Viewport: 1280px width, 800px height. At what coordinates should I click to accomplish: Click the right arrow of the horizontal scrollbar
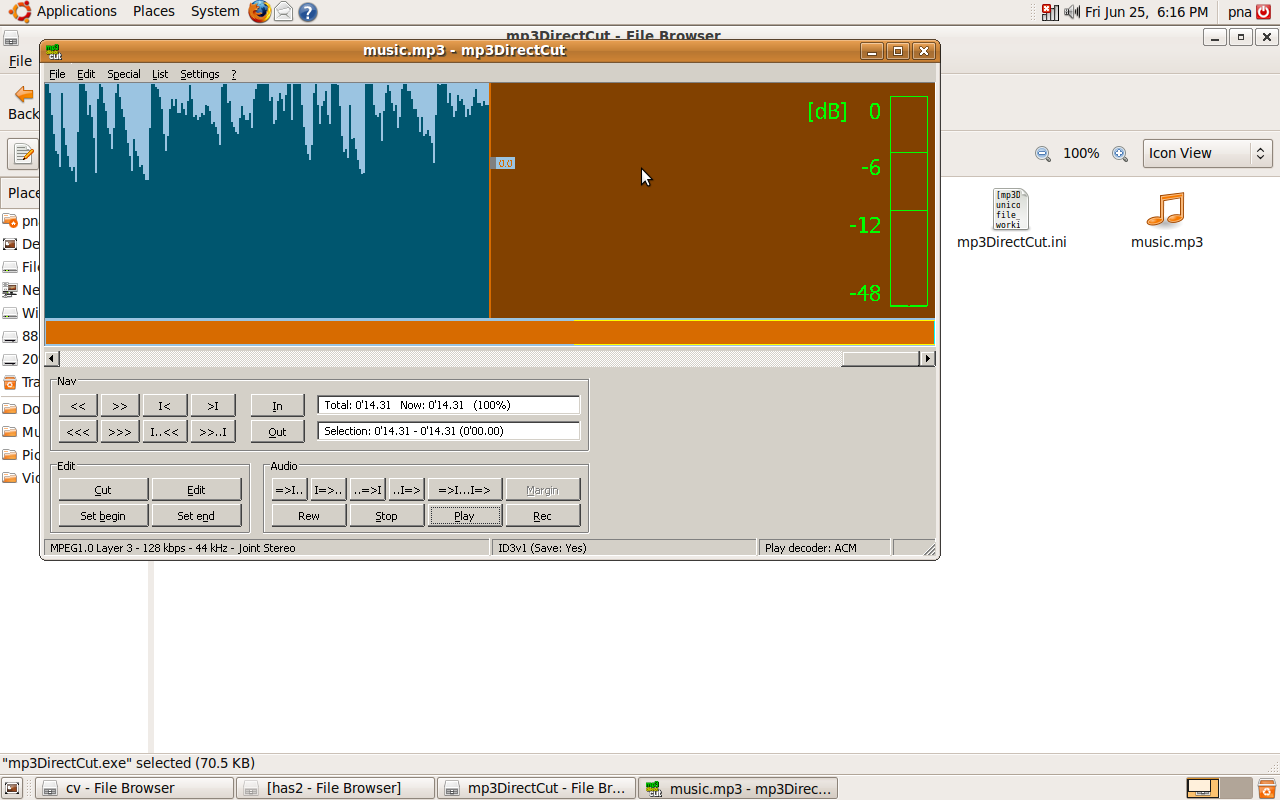[x=926, y=358]
